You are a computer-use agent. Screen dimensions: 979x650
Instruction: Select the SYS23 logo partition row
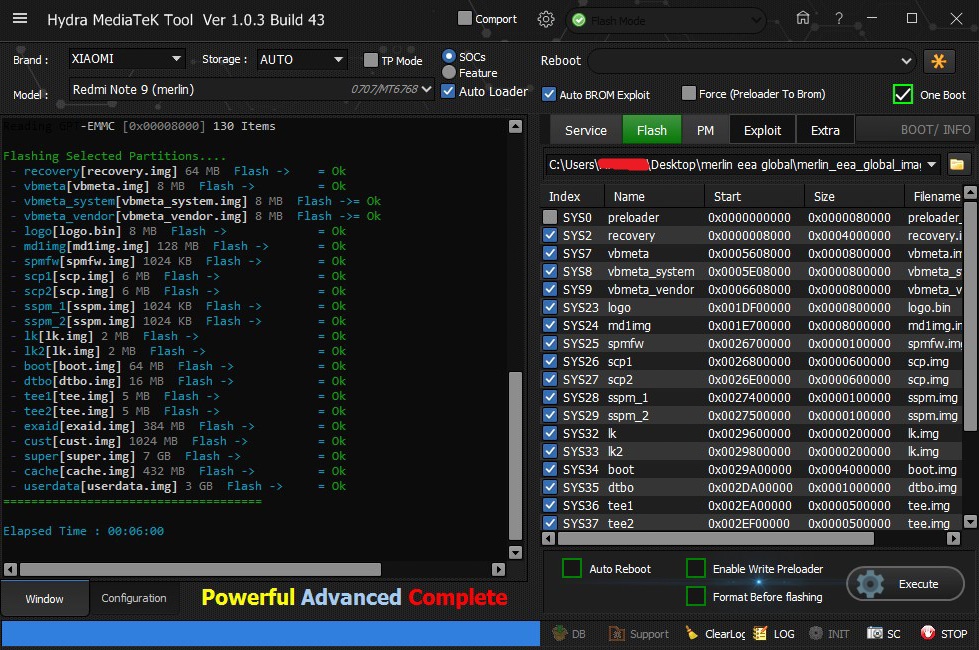[752, 307]
